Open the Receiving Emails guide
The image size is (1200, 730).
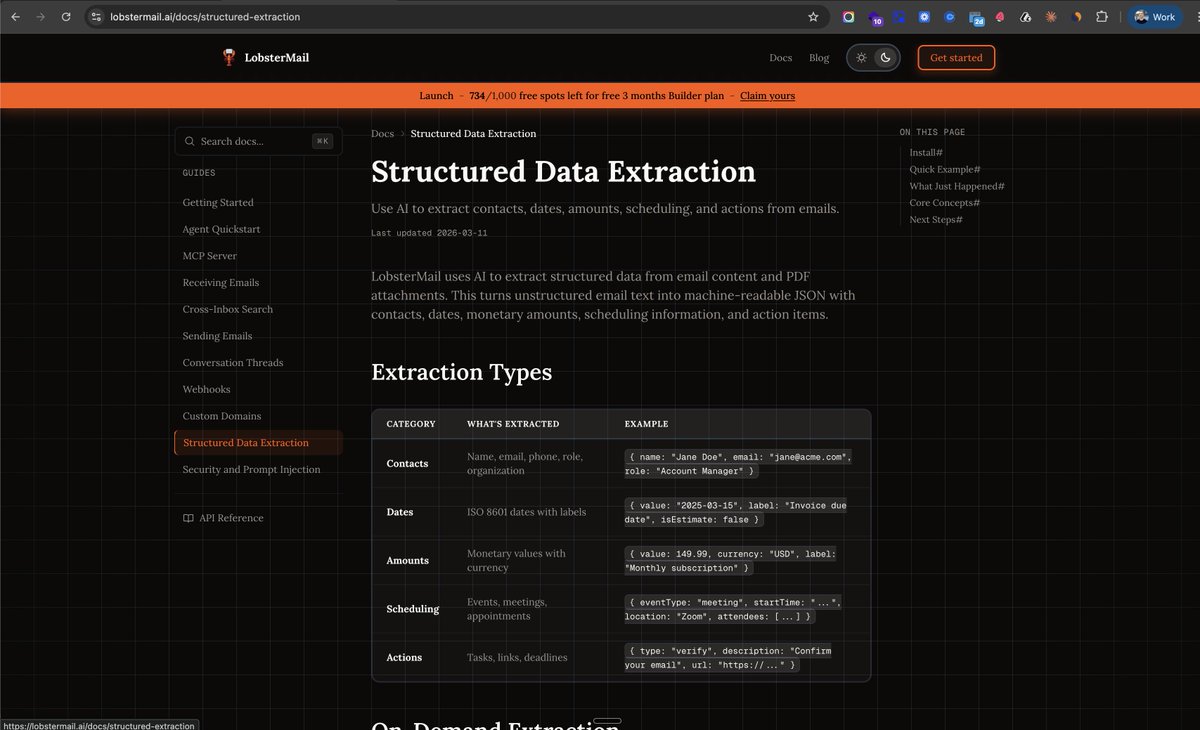pyautogui.click(x=220, y=283)
